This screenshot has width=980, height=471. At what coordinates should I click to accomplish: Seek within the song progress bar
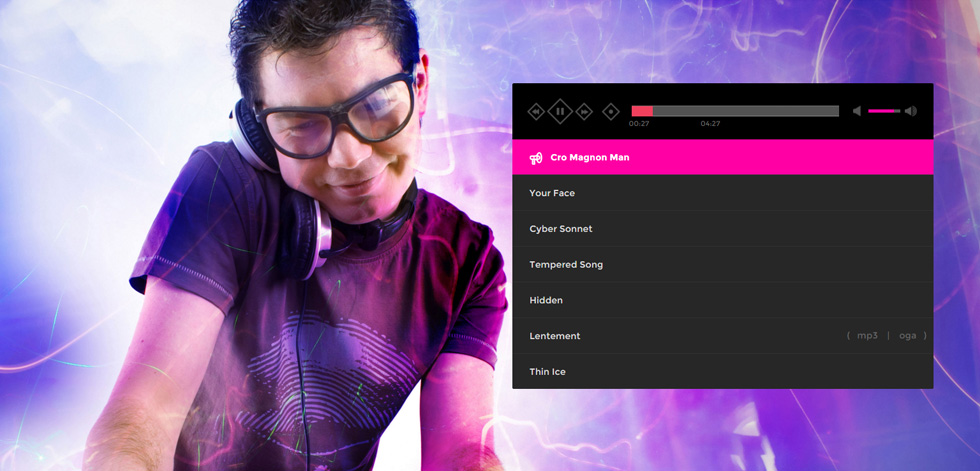coord(735,111)
